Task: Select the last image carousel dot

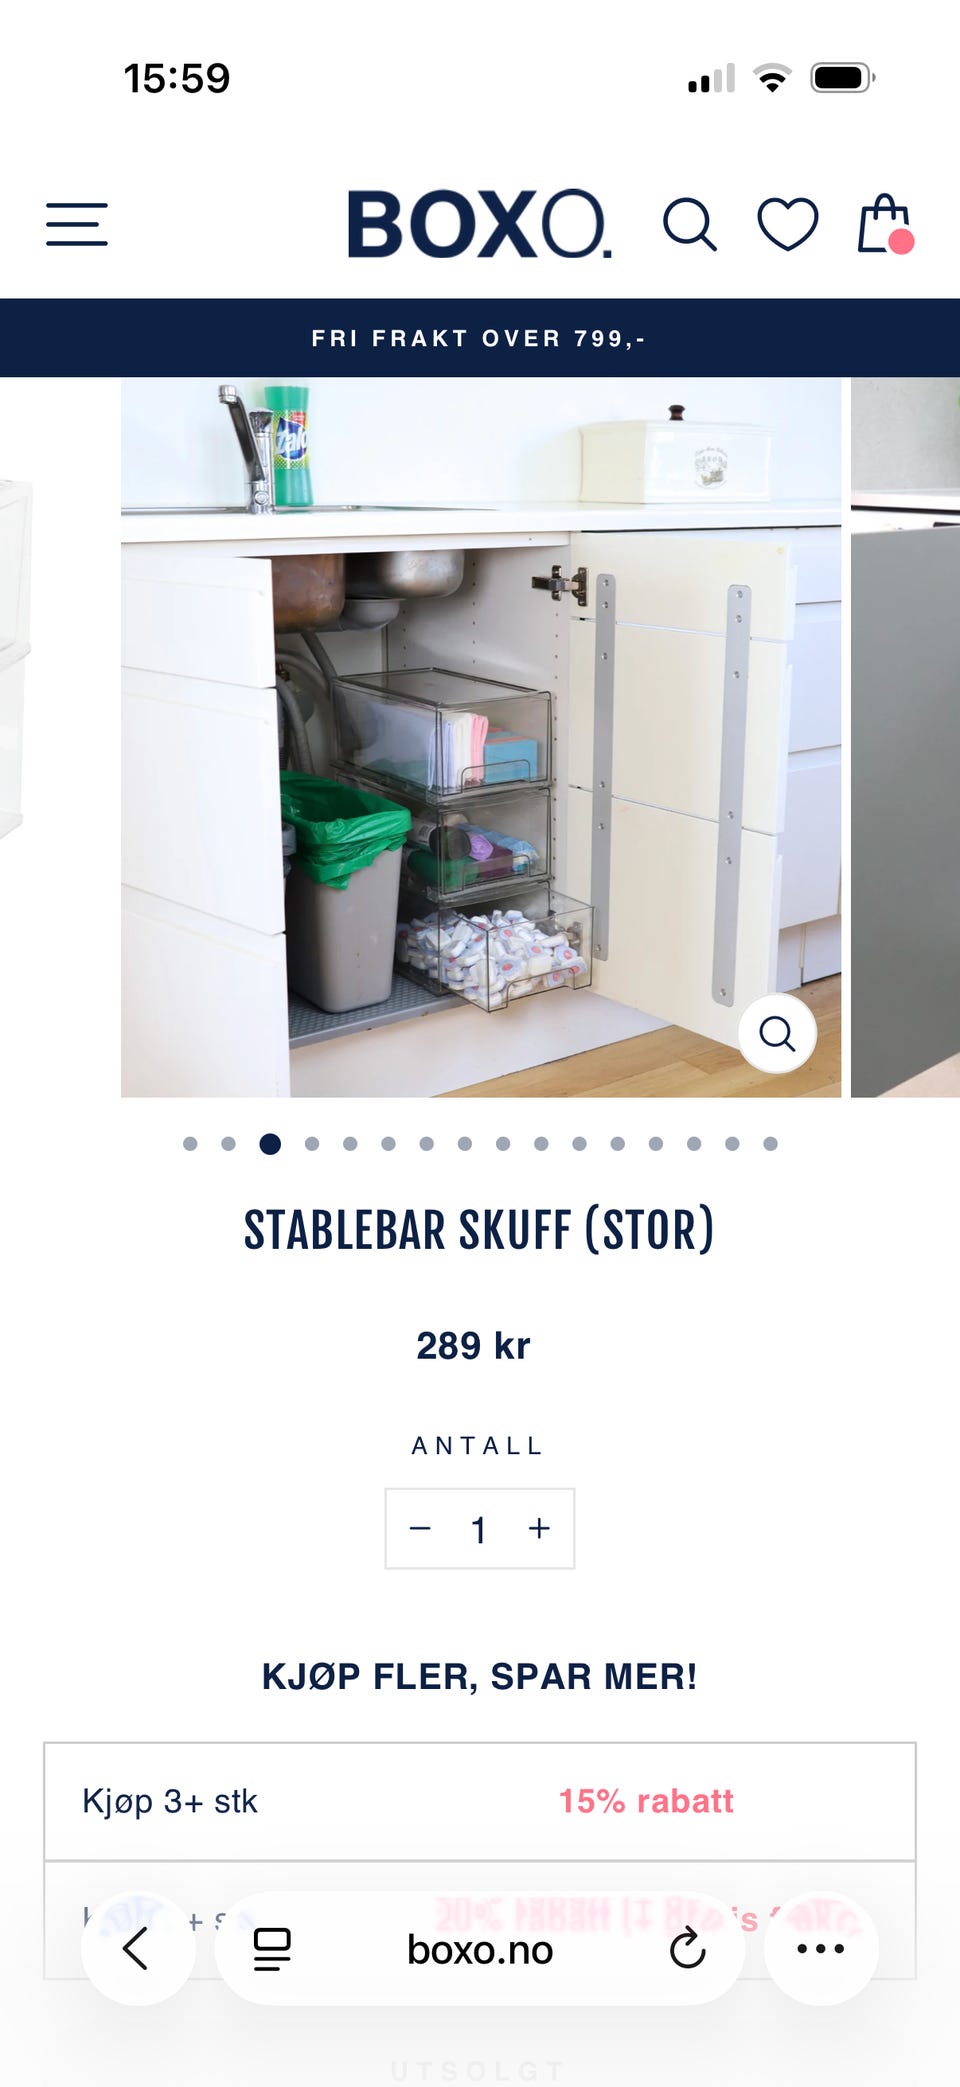Action: point(770,1144)
